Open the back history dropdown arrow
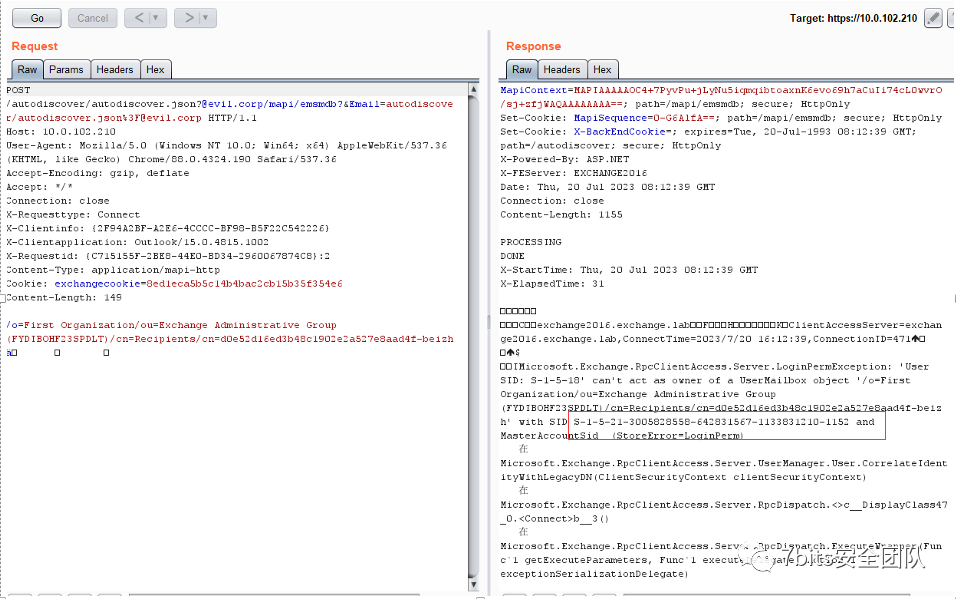The width and height of the screenshot is (956, 599). pos(157,18)
